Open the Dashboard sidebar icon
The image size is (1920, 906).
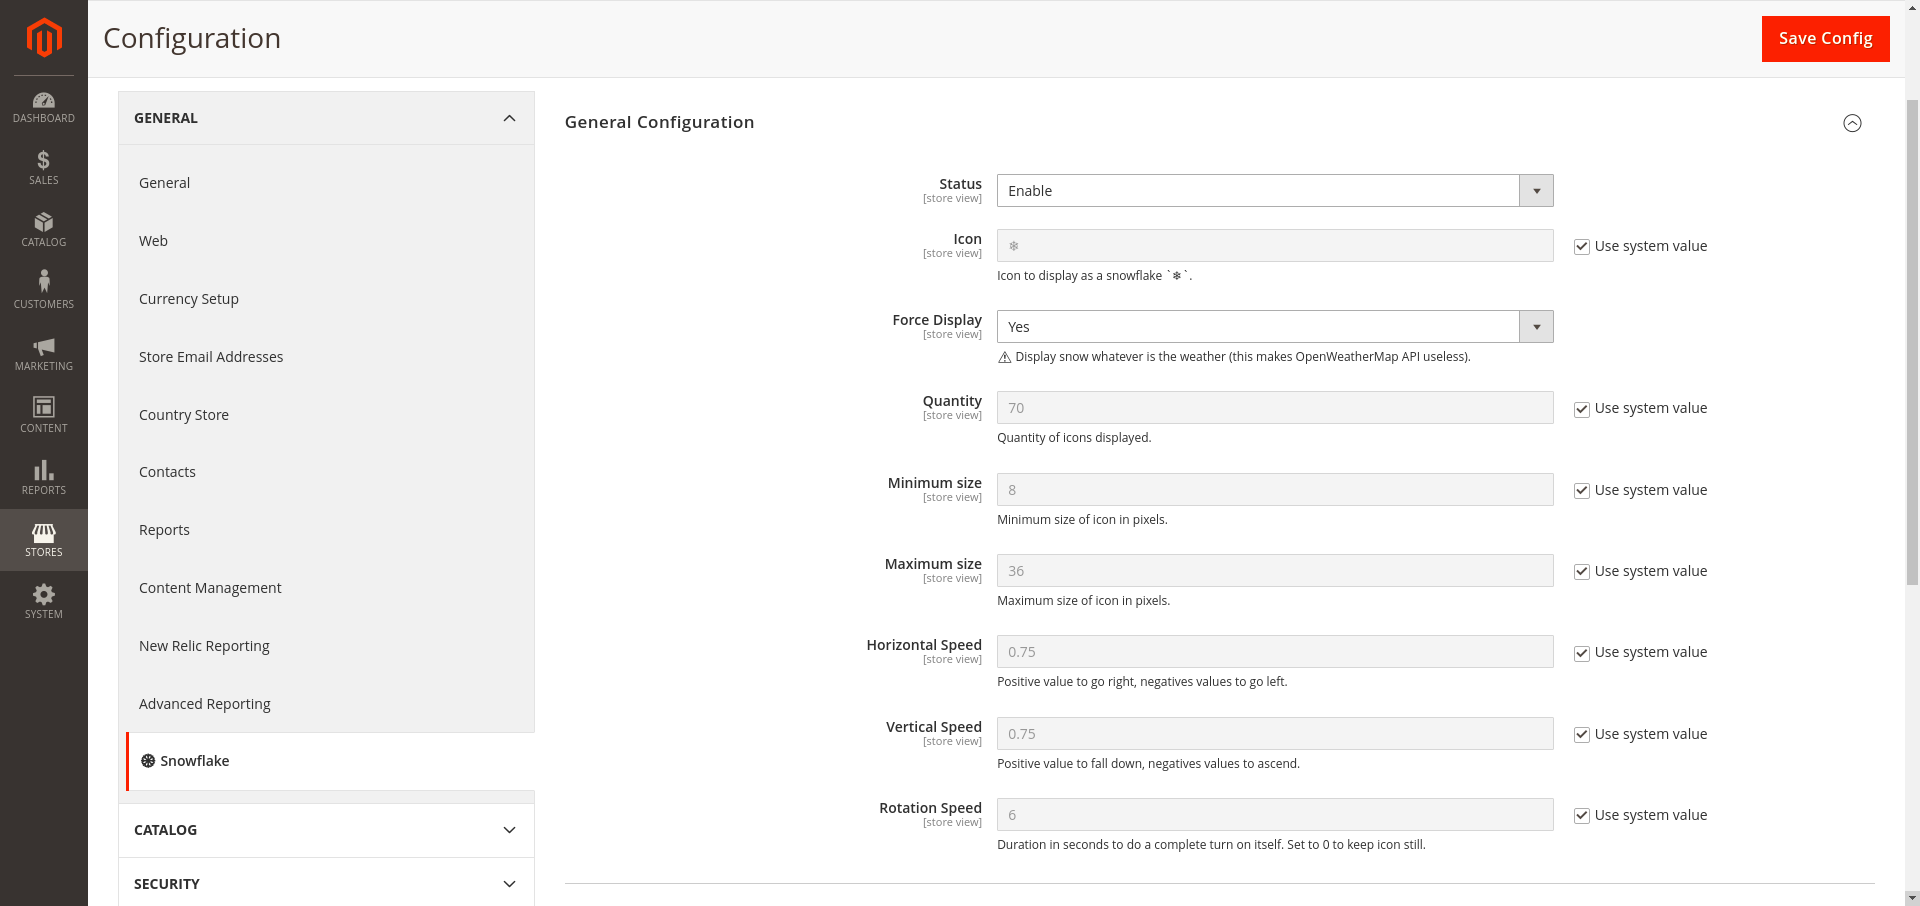[x=44, y=107]
